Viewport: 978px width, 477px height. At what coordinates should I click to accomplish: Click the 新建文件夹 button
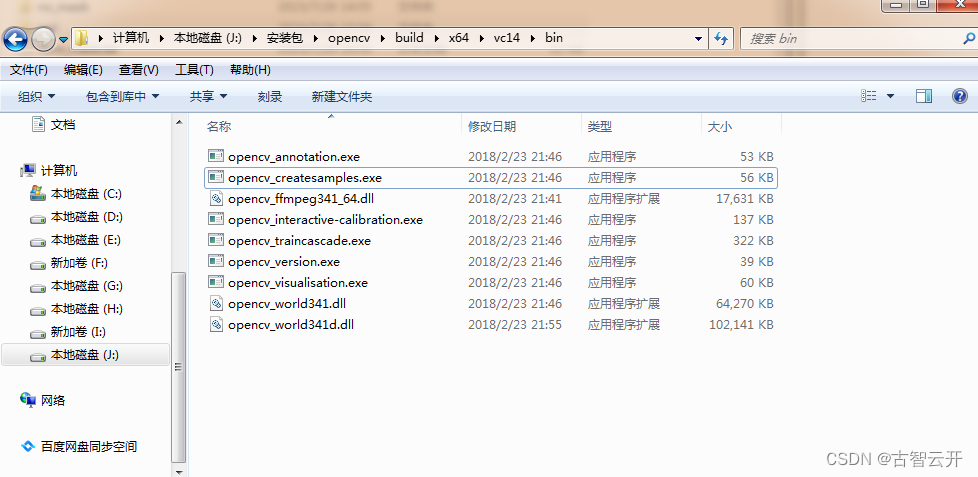tap(342, 97)
